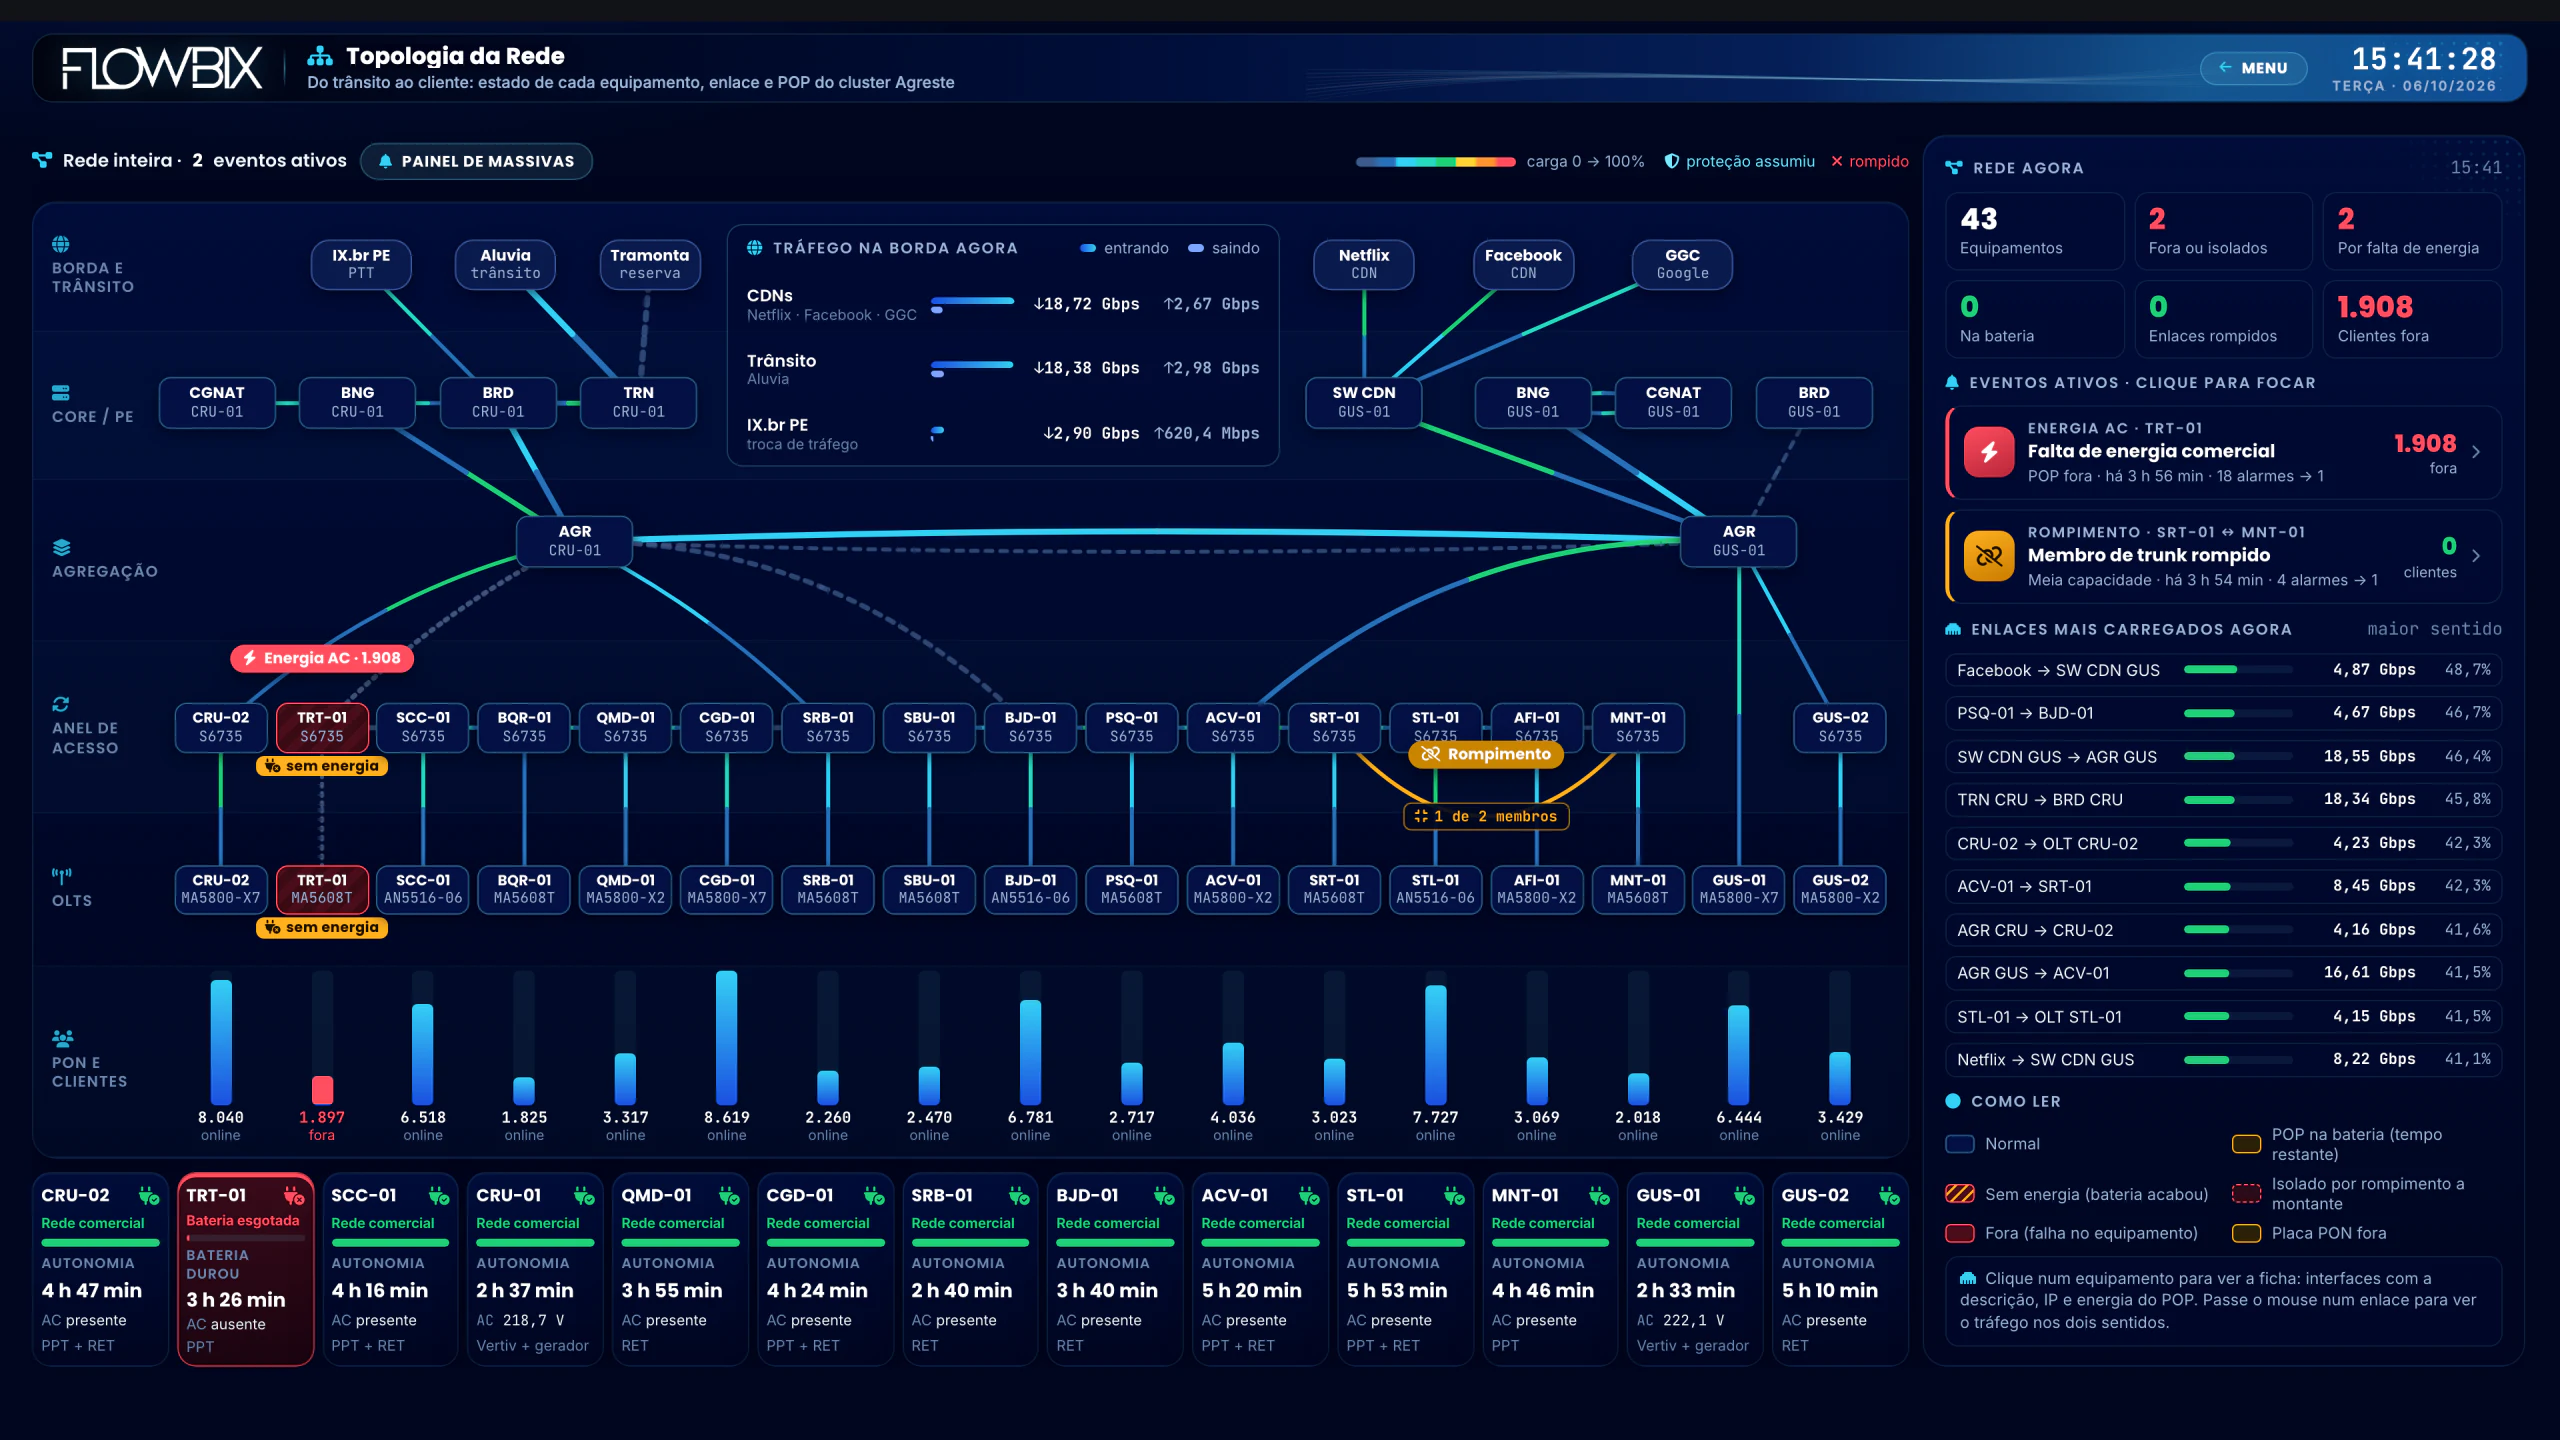Open the AGR CRU-01 aggregation node
This screenshot has width=2560, height=1440.
point(574,541)
